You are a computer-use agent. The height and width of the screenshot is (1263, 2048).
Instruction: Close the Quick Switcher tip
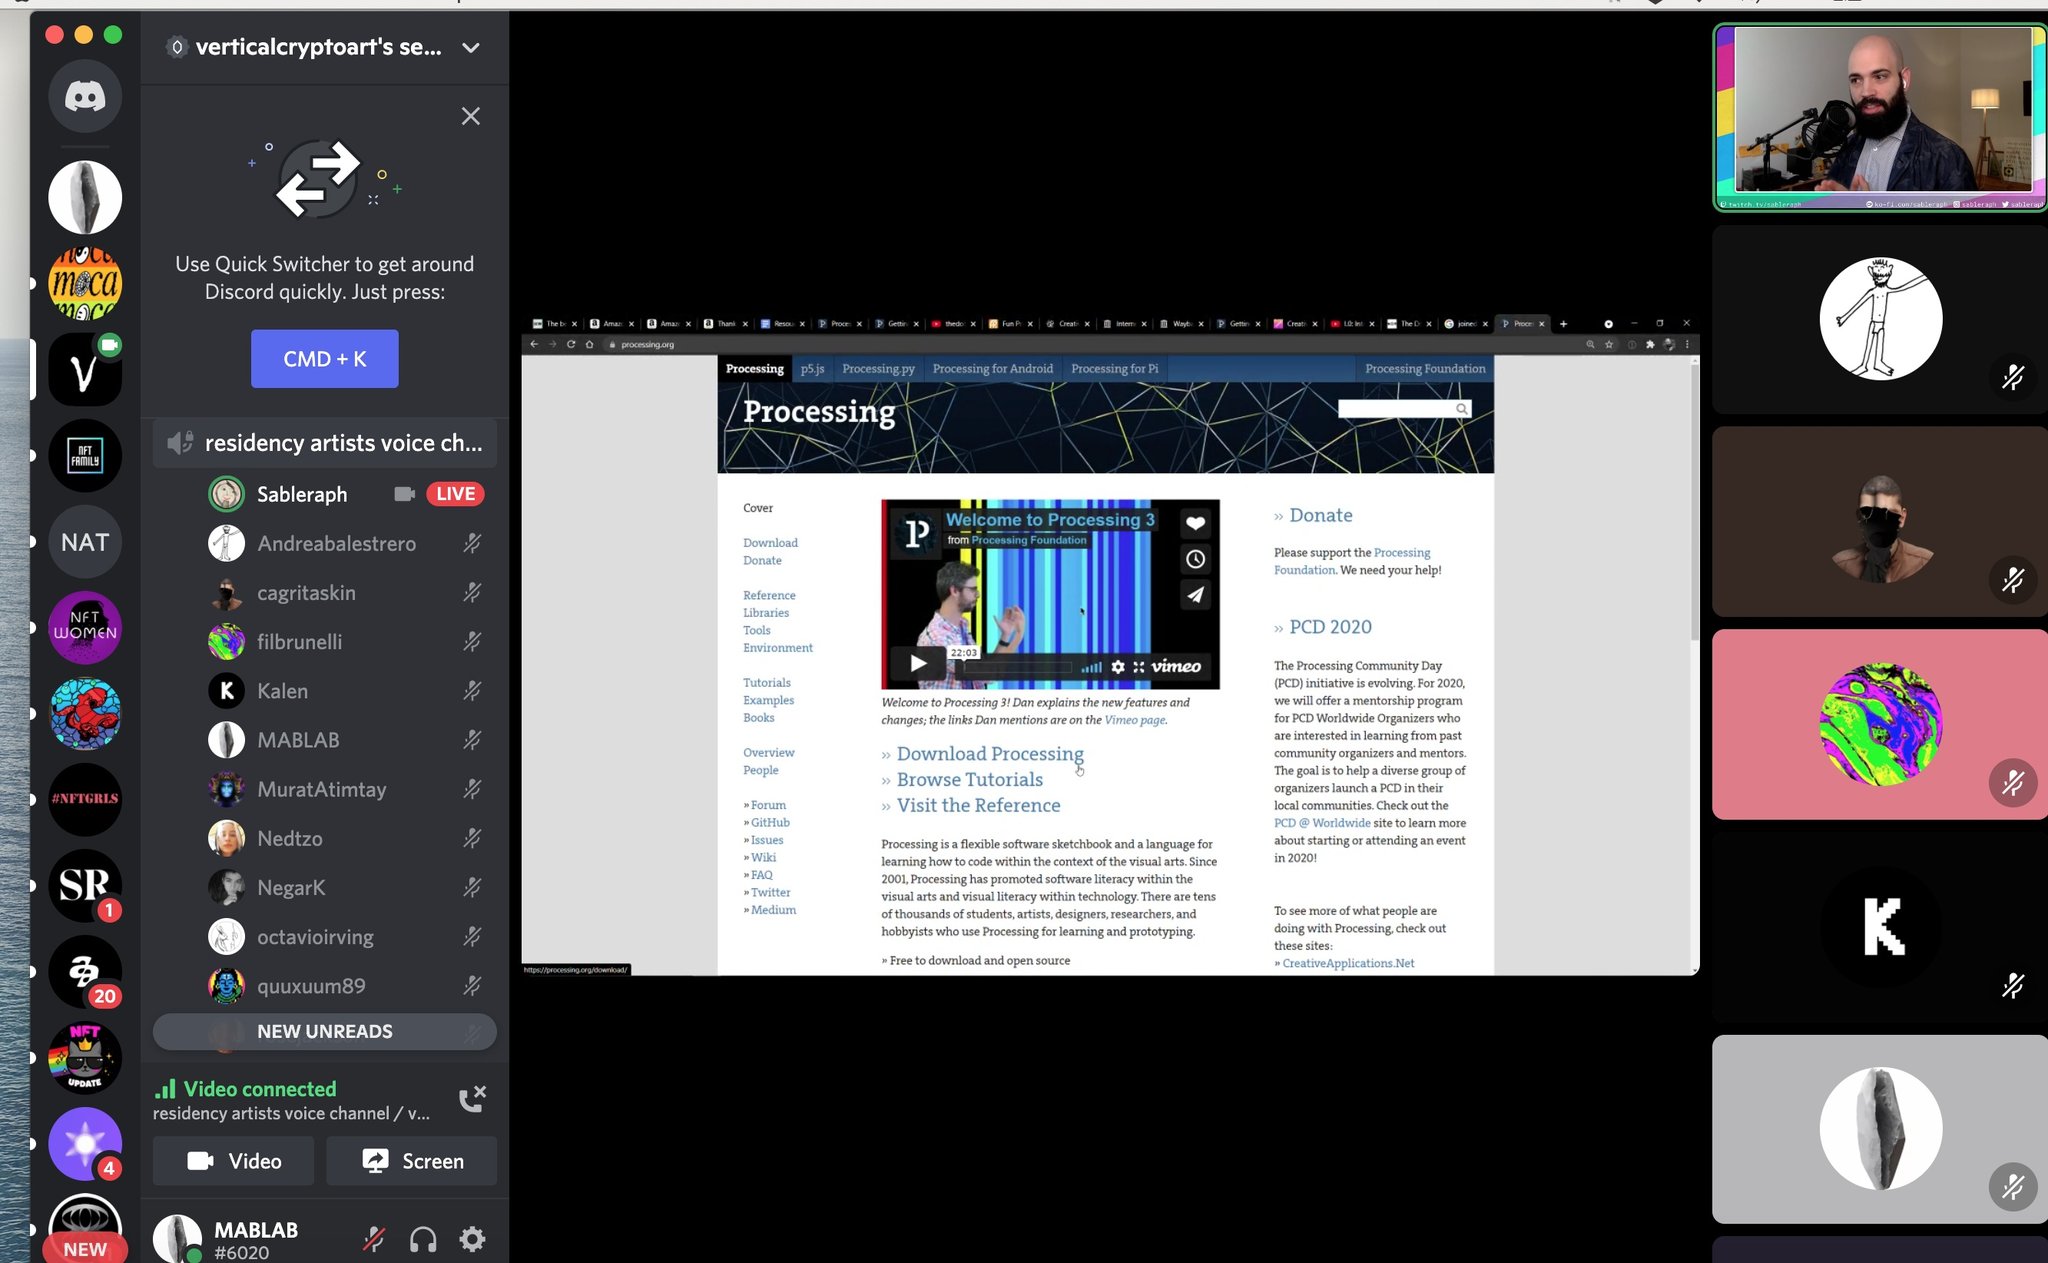tap(471, 116)
